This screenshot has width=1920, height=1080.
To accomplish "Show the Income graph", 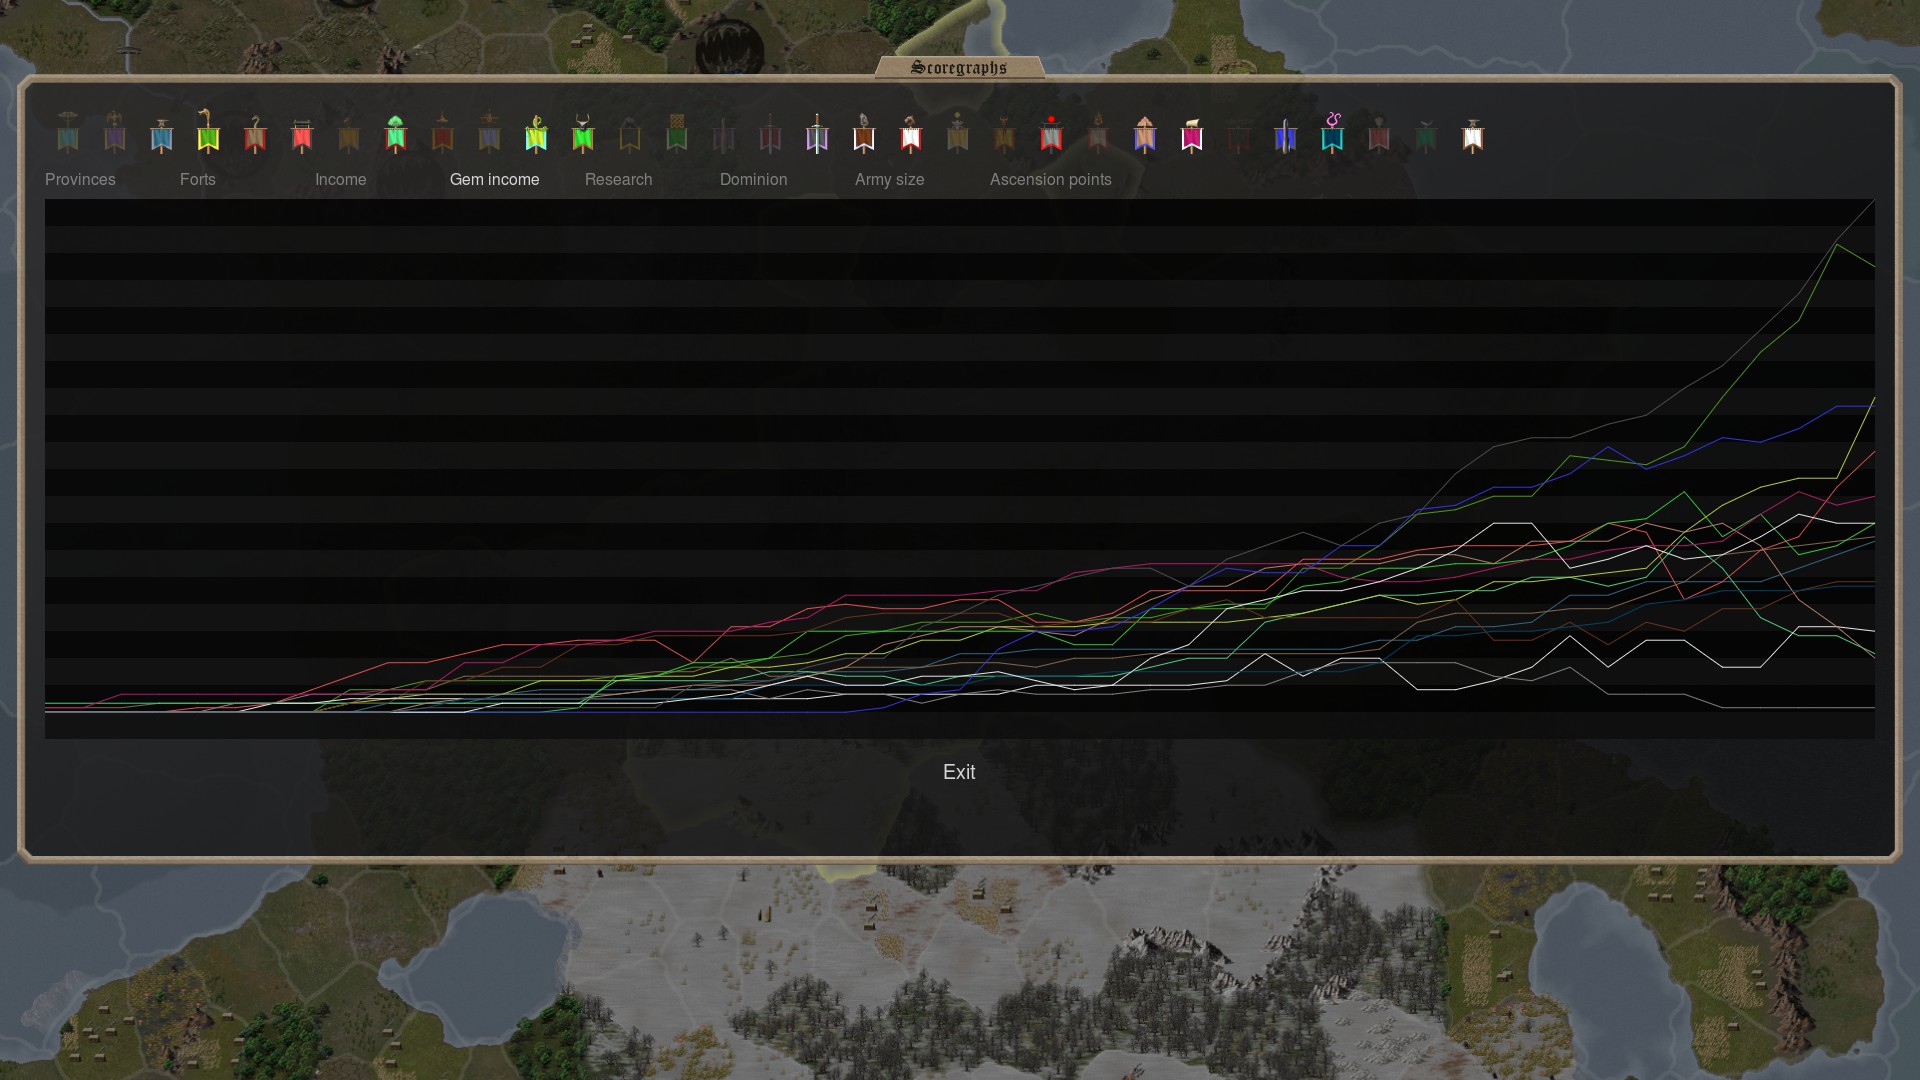I will pos(341,180).
